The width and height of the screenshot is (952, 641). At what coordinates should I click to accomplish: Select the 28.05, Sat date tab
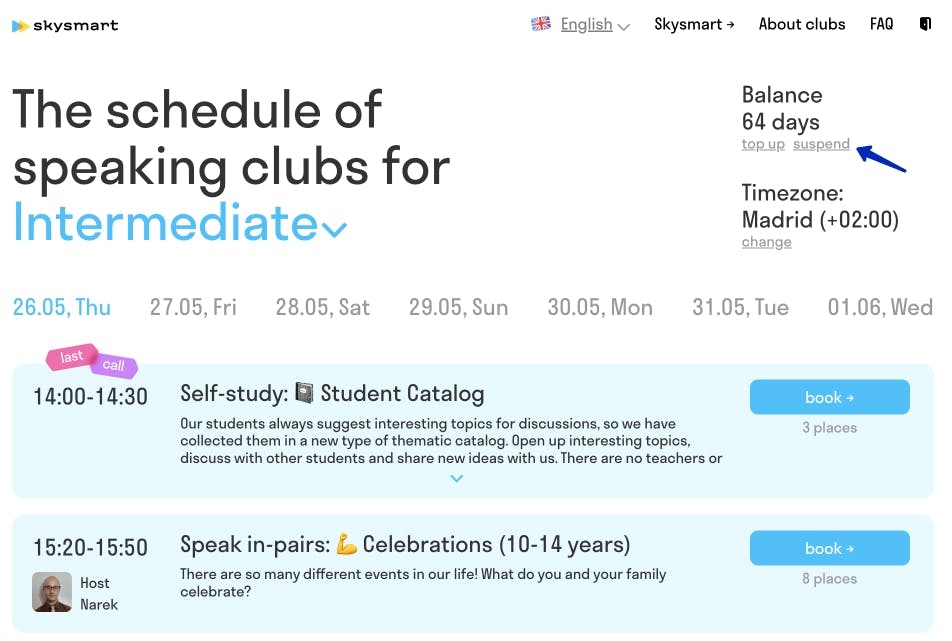[323, 307]
